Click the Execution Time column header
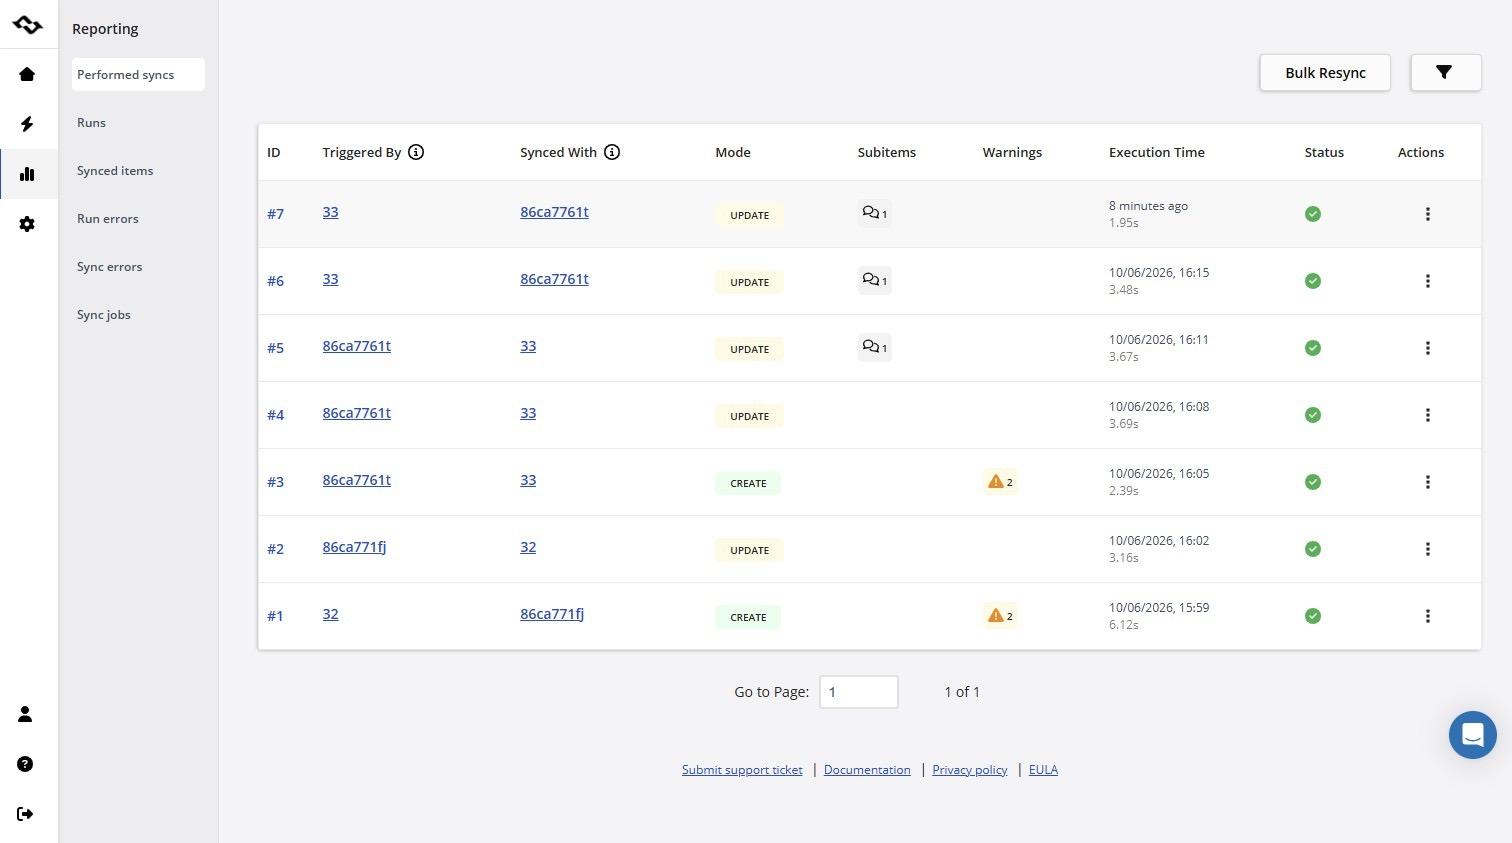Image resolution: width=1512 pixels, height=843 pixels. tap(1156, 152)
